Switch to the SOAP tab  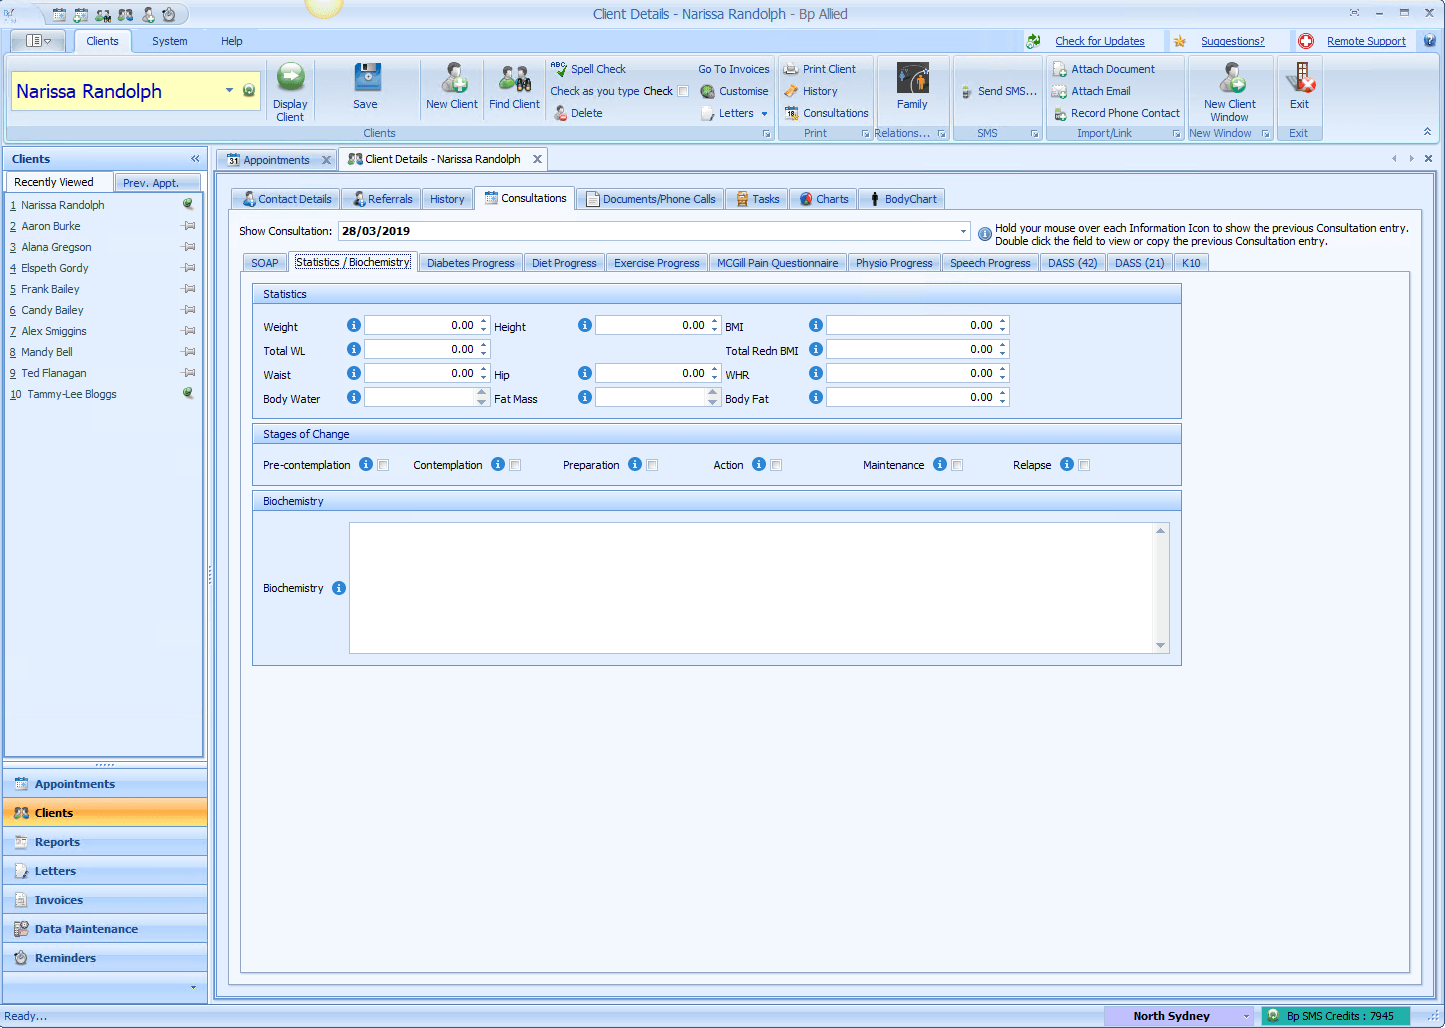265,263
